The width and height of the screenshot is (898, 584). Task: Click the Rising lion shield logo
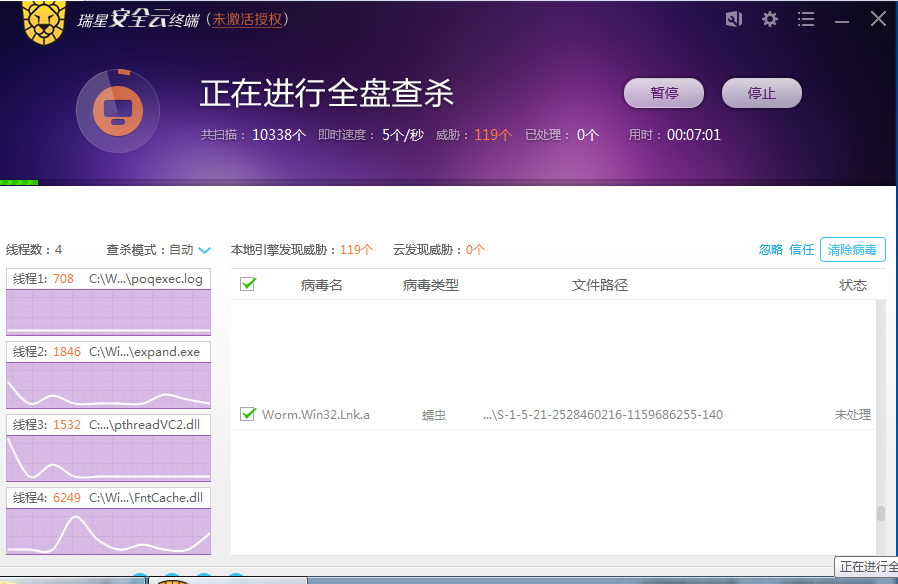pyautogui.click(x=44, y=22)
